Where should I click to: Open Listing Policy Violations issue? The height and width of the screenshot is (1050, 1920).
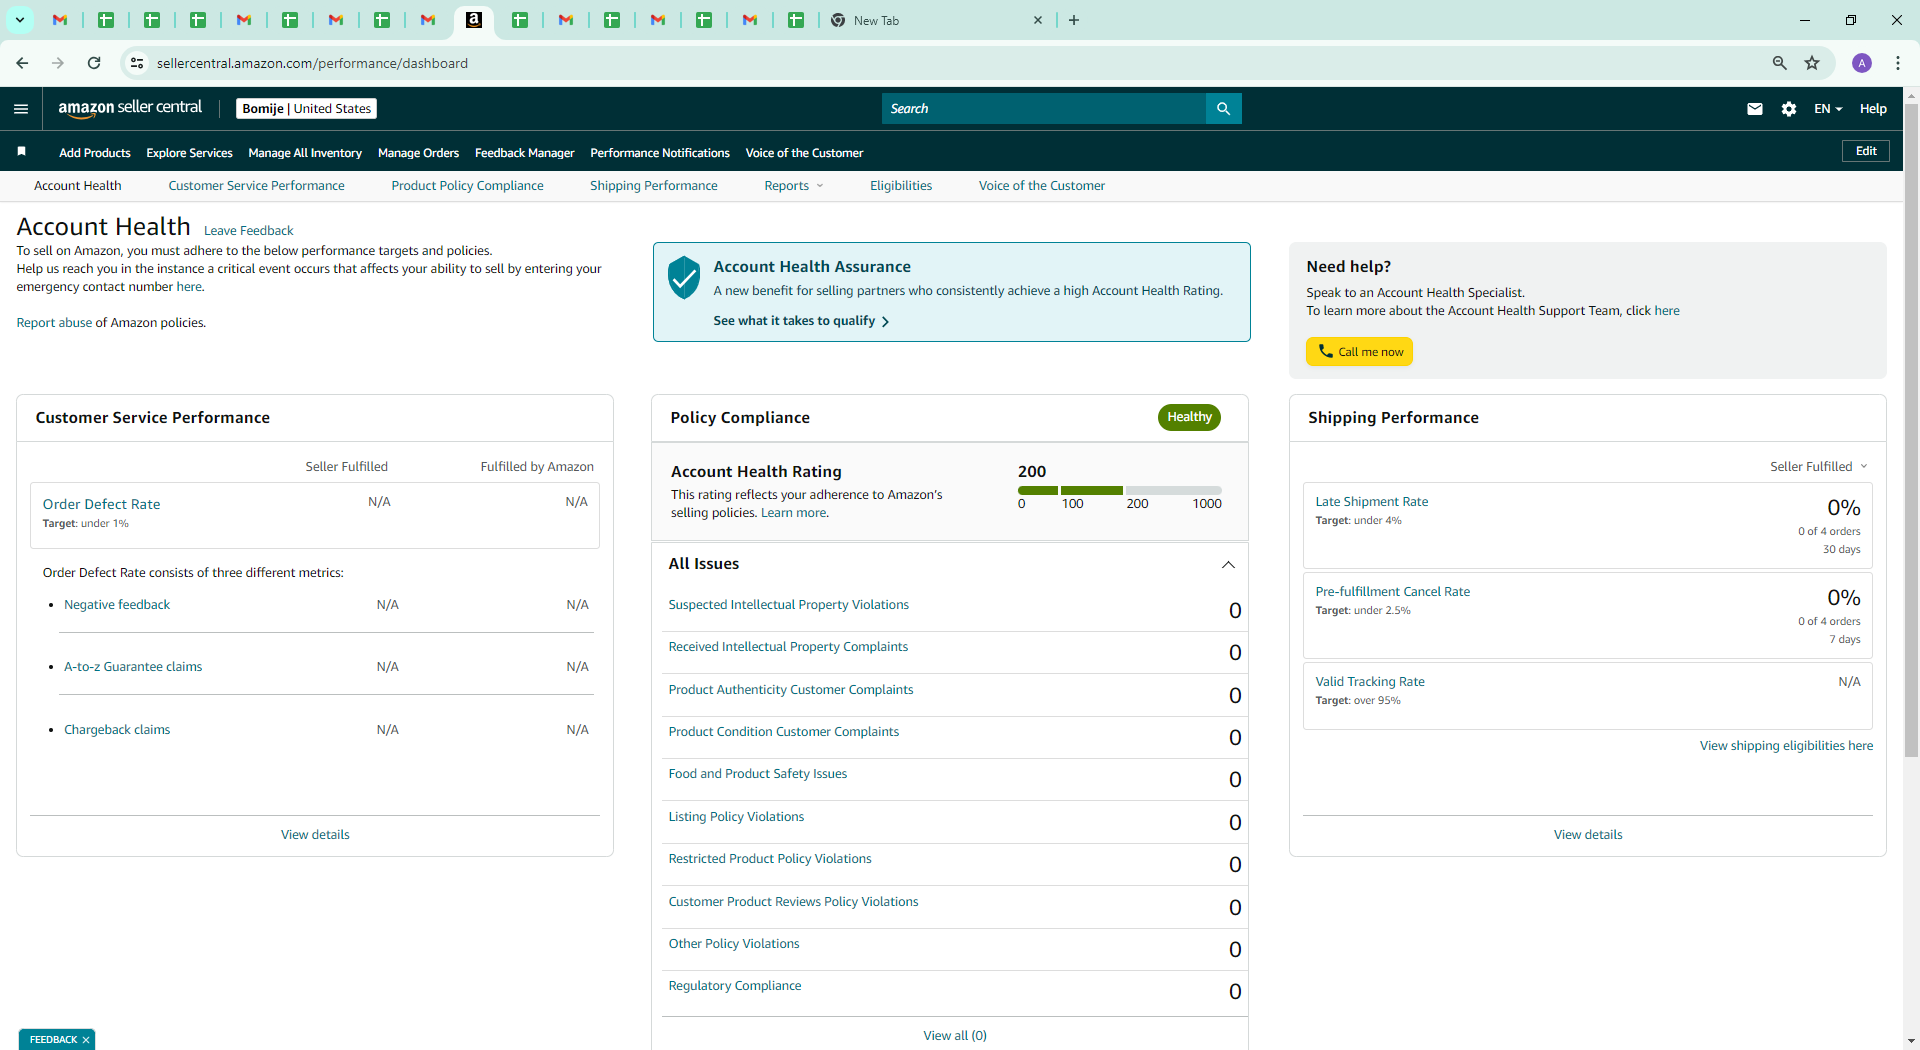[736, 817]
